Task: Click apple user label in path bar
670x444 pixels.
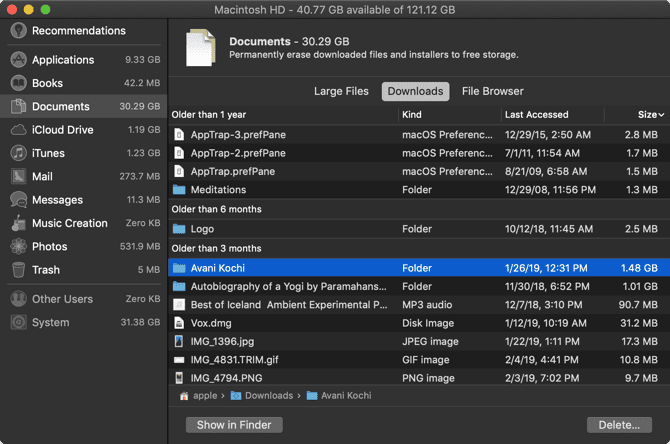Action: coord(205,396)
